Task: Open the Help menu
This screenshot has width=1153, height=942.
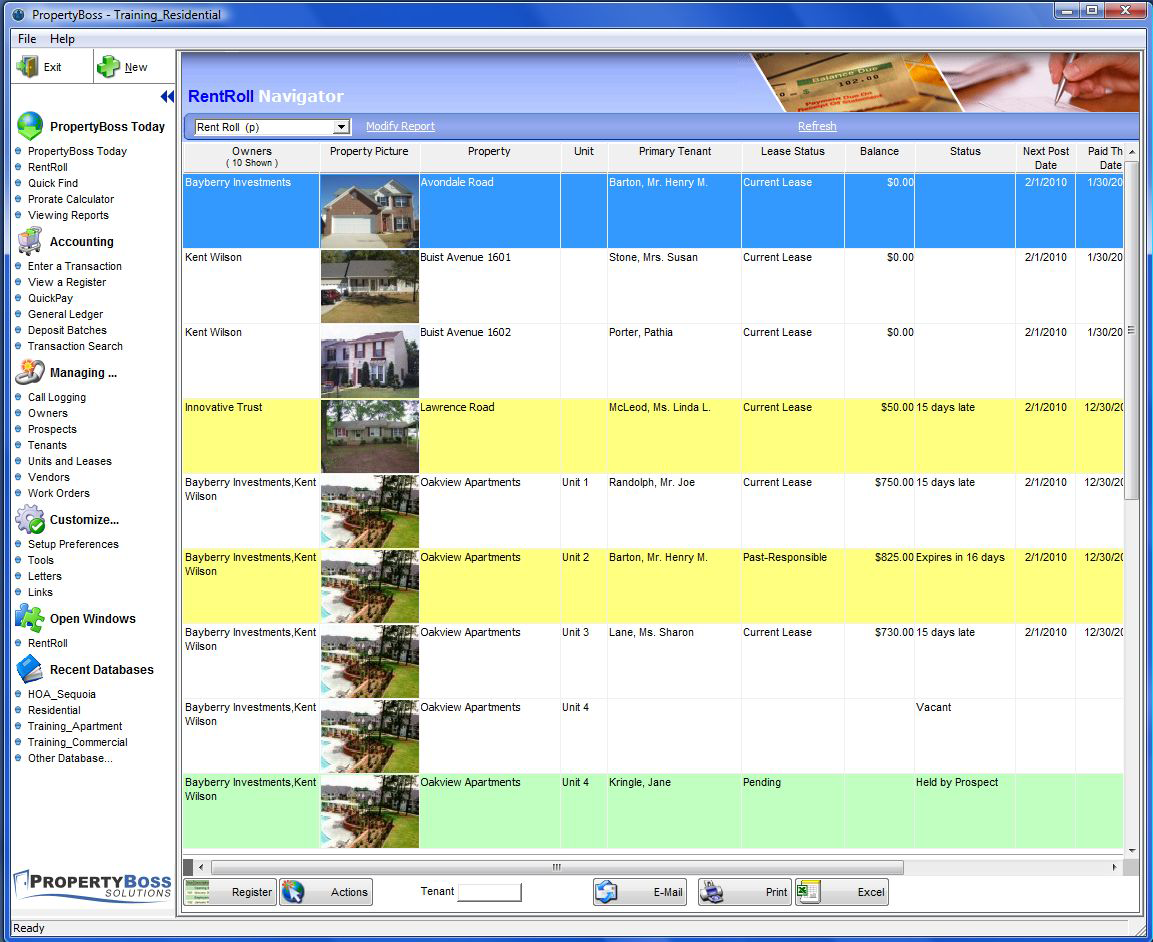Action: (63, 39)
